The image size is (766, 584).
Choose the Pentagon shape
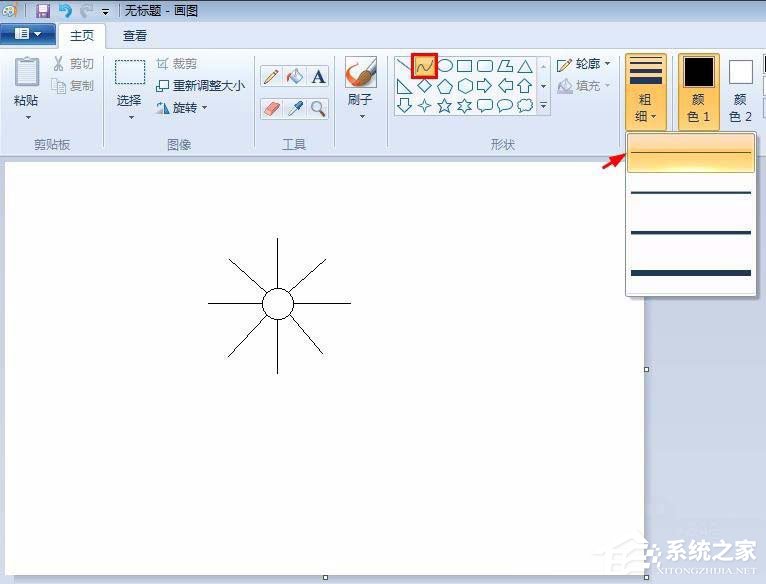(x=445, y=86)
